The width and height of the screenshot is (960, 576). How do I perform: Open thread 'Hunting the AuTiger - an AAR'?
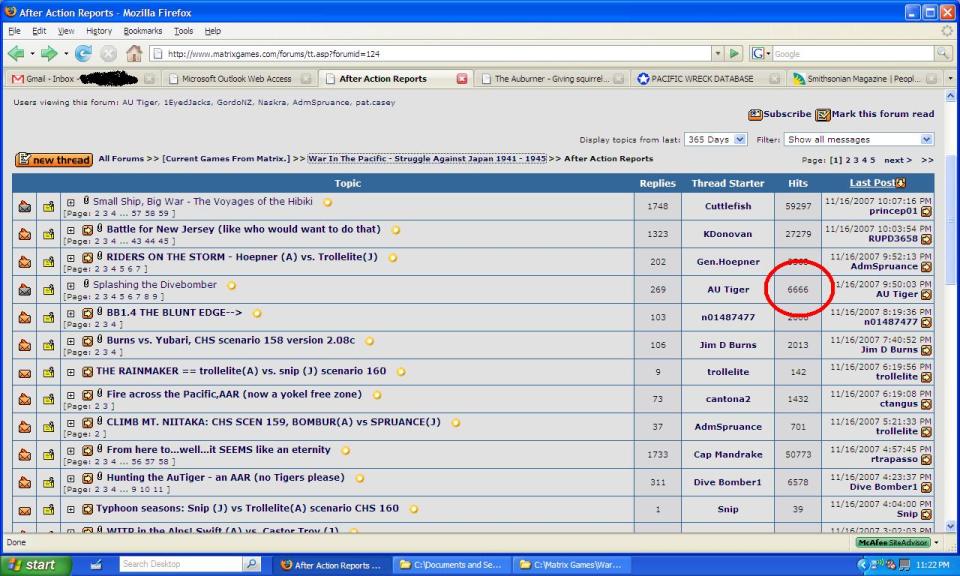pyautogui.click(x=225, y=477)
